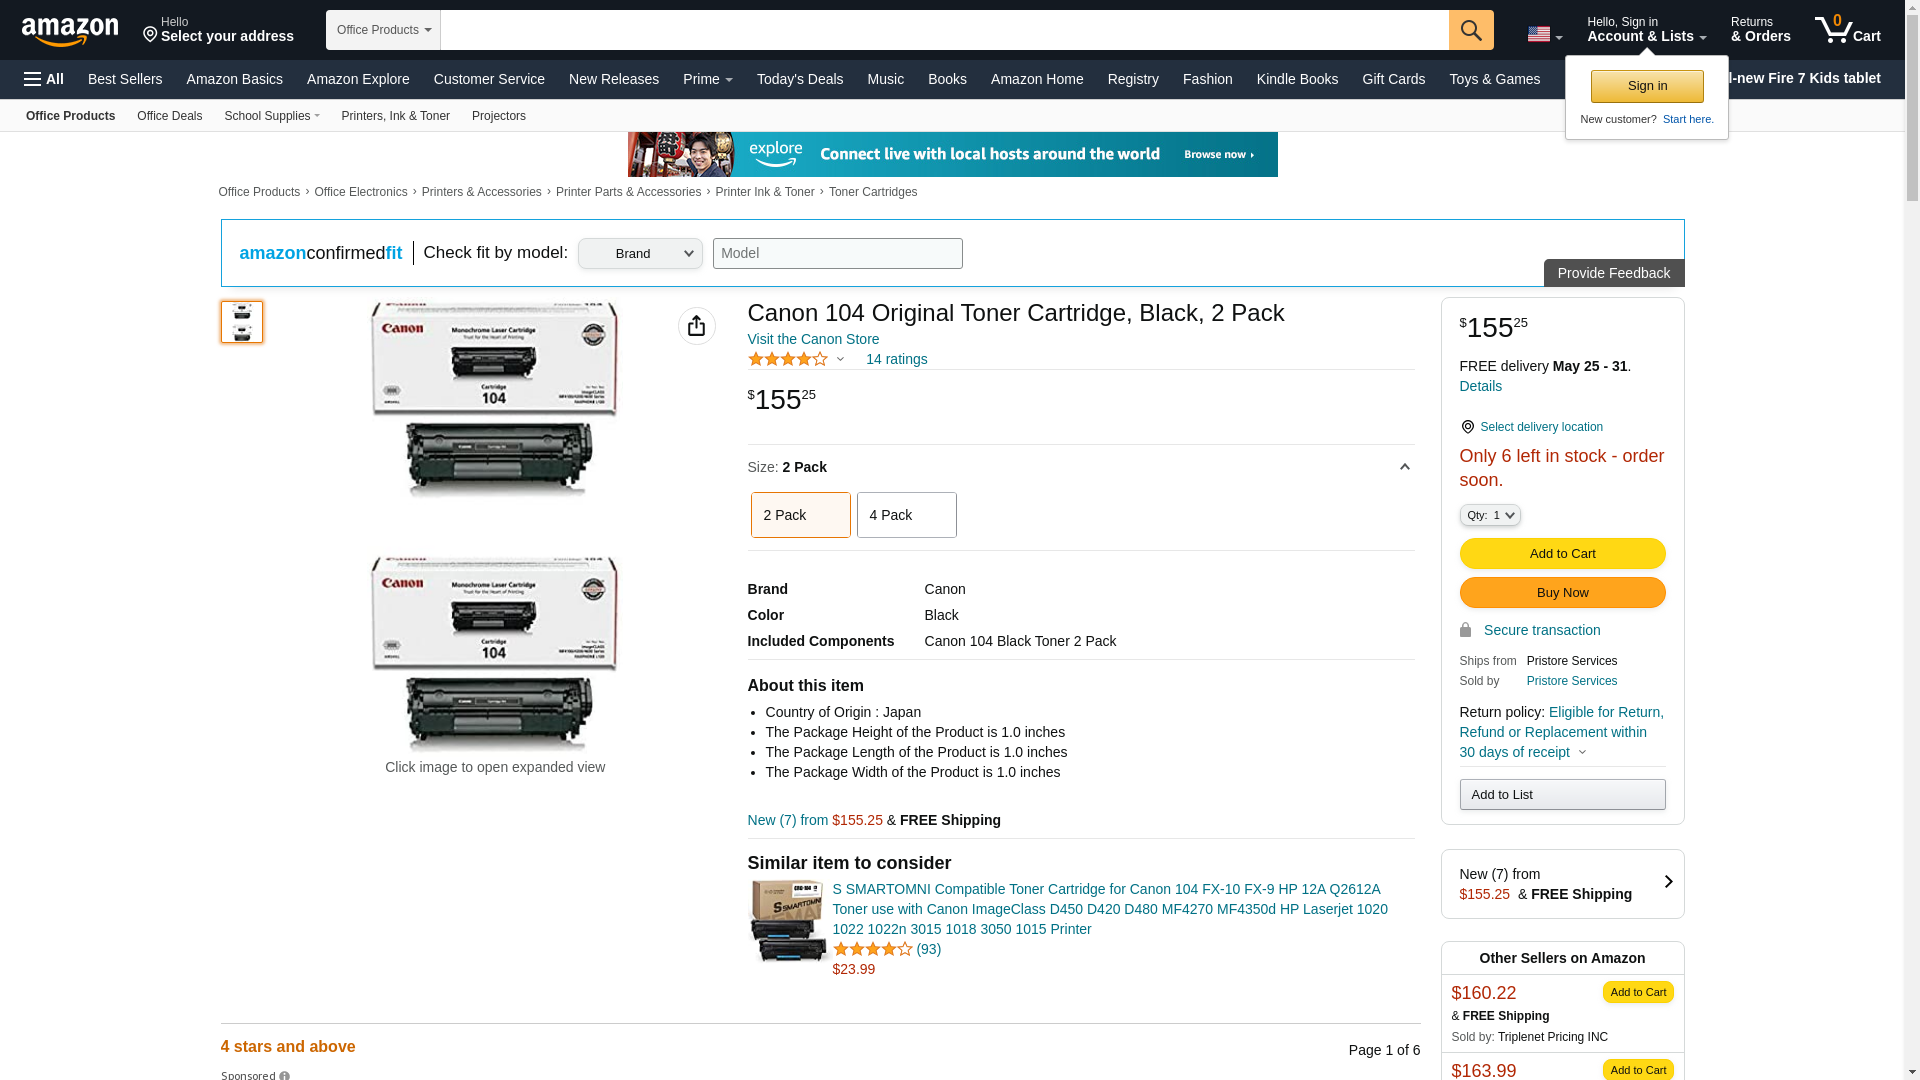
Task: Go to Printers, Ink & Toner tab
Action: pos(395,116)
